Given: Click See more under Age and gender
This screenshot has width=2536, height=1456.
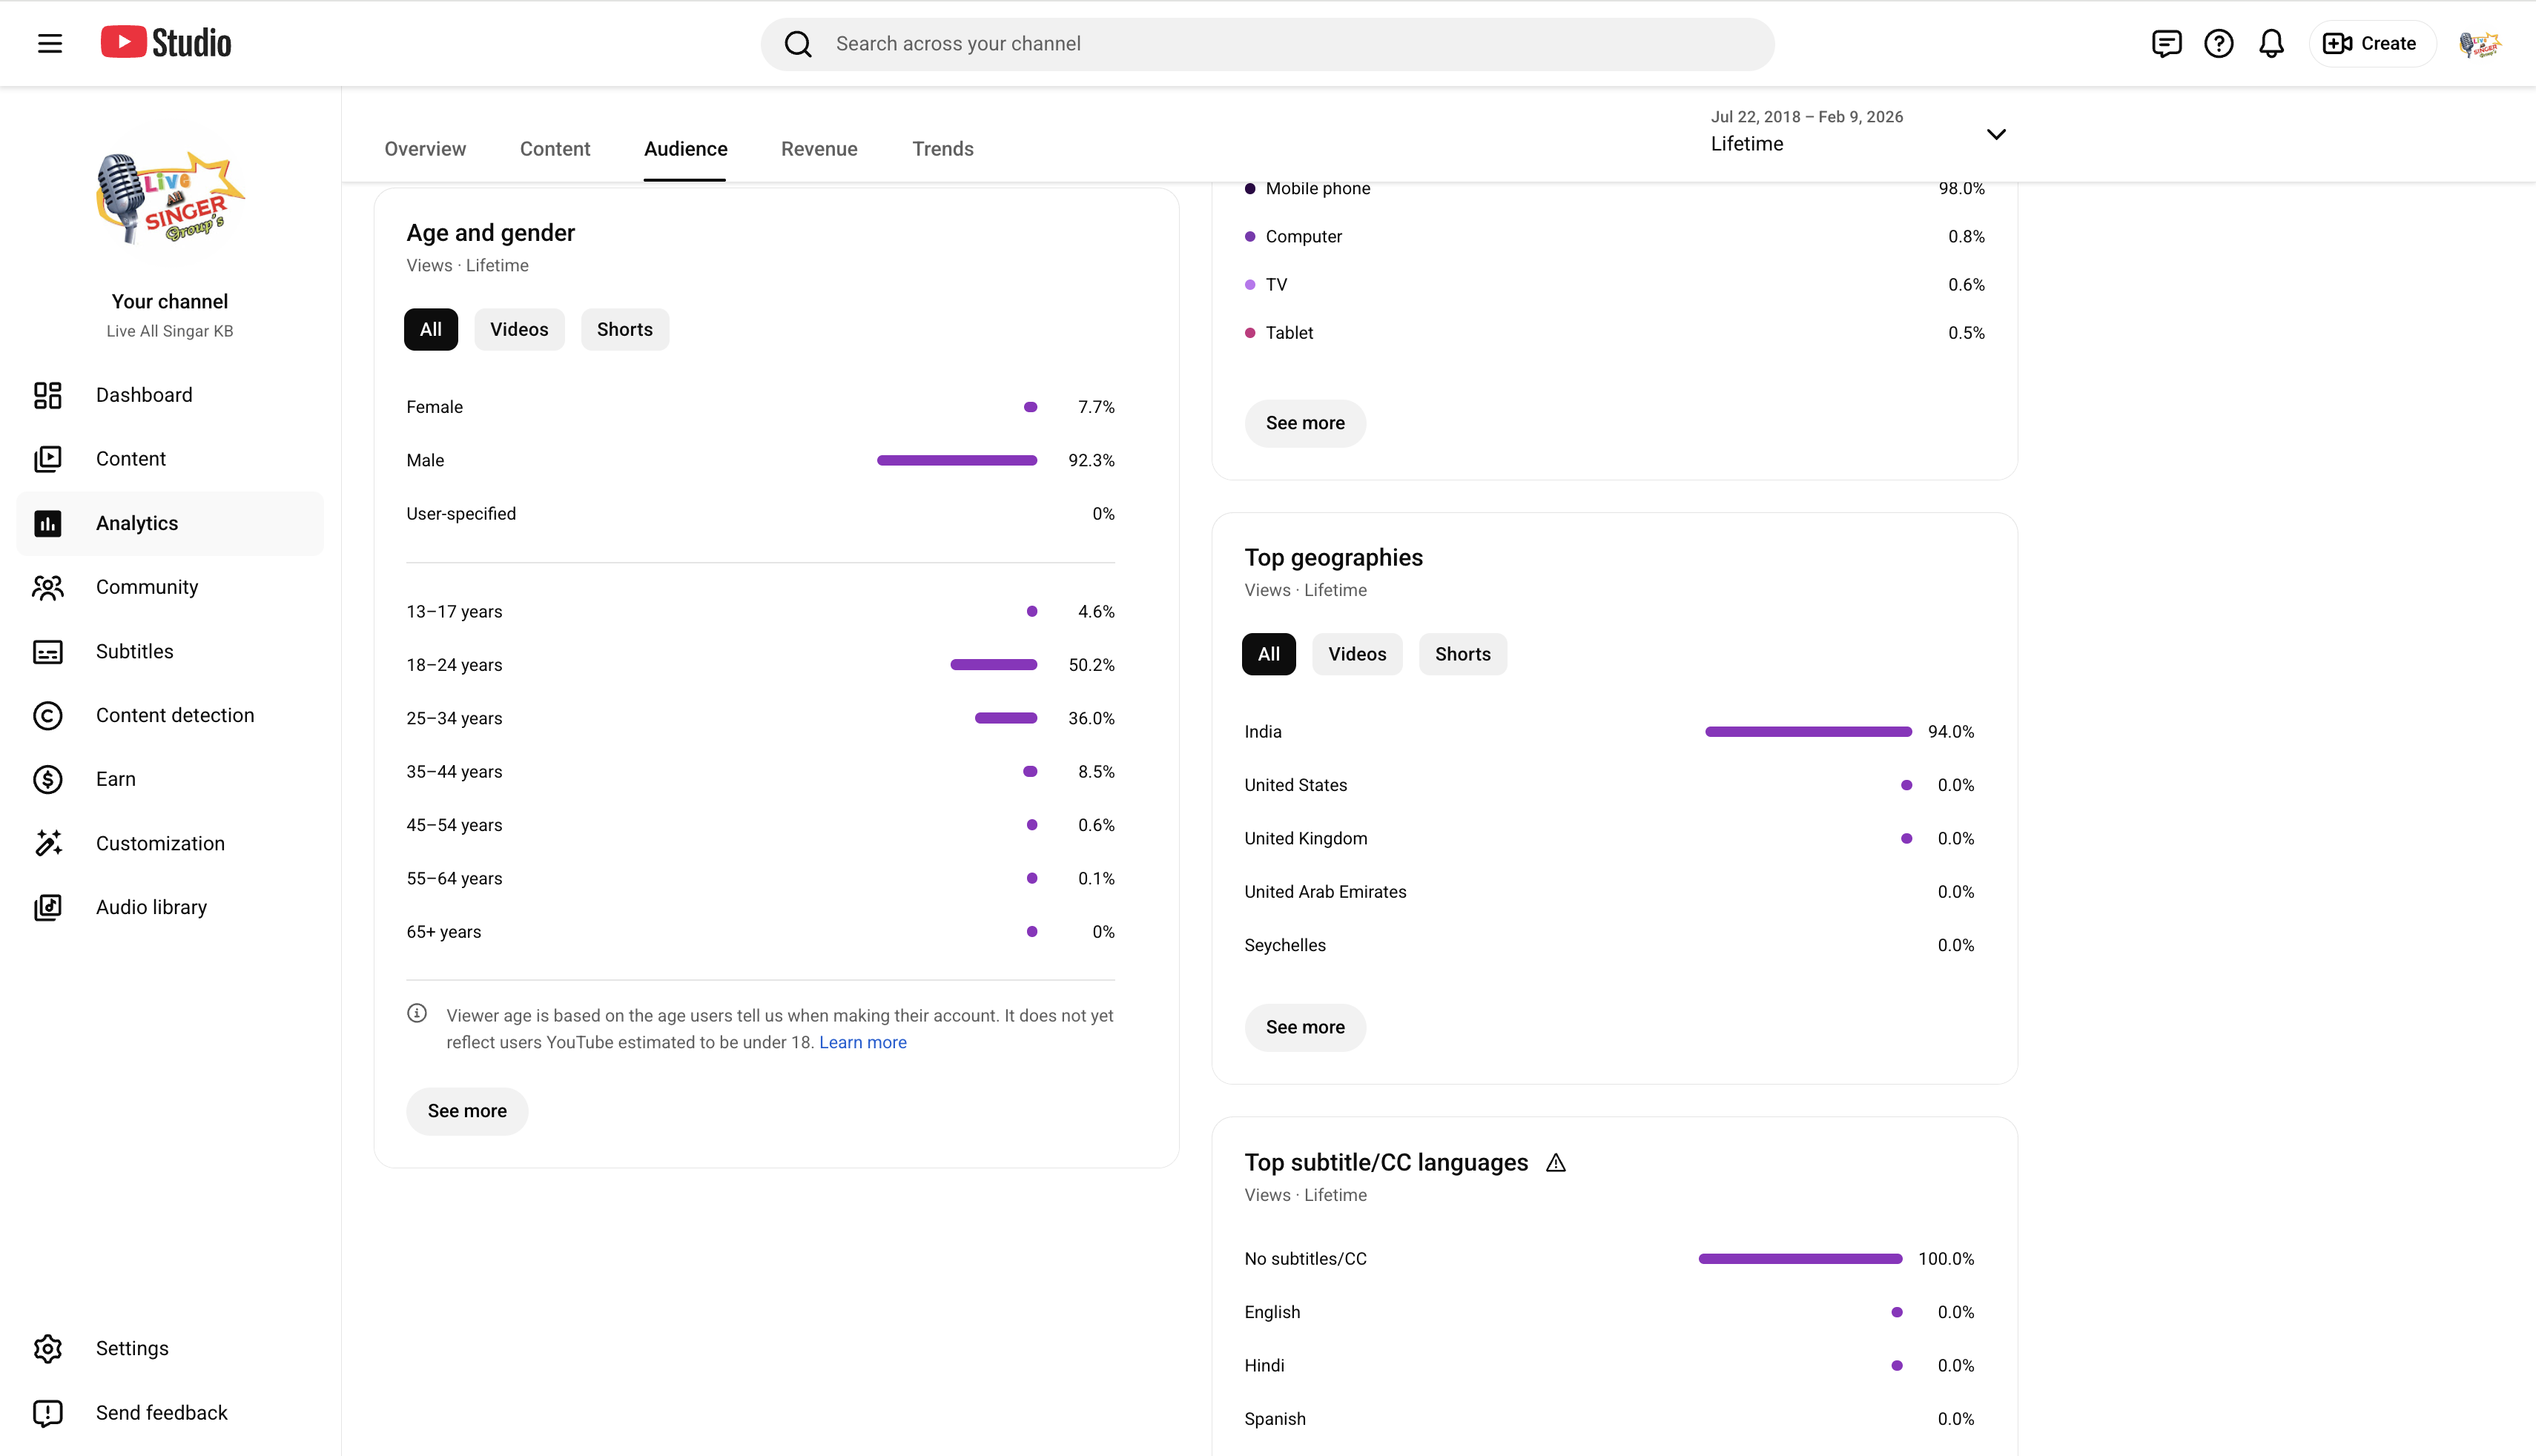Looking at the screenshot, I should (467, 1111).
